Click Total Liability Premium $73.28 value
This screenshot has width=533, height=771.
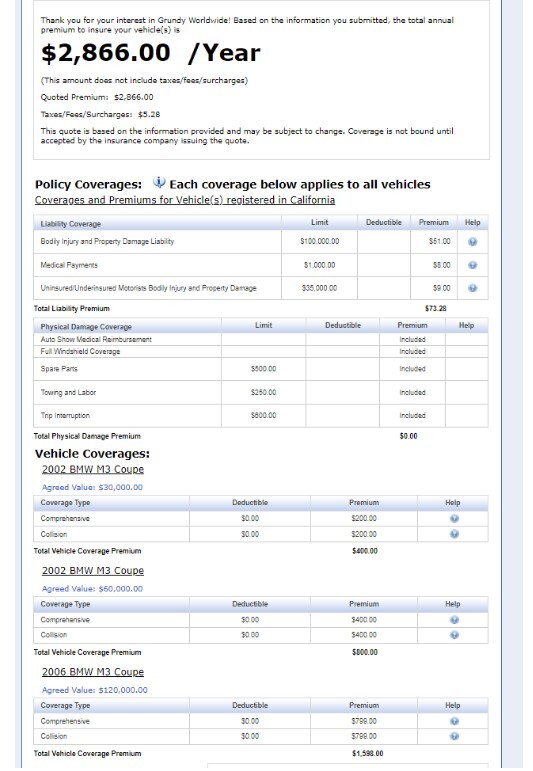436,309
